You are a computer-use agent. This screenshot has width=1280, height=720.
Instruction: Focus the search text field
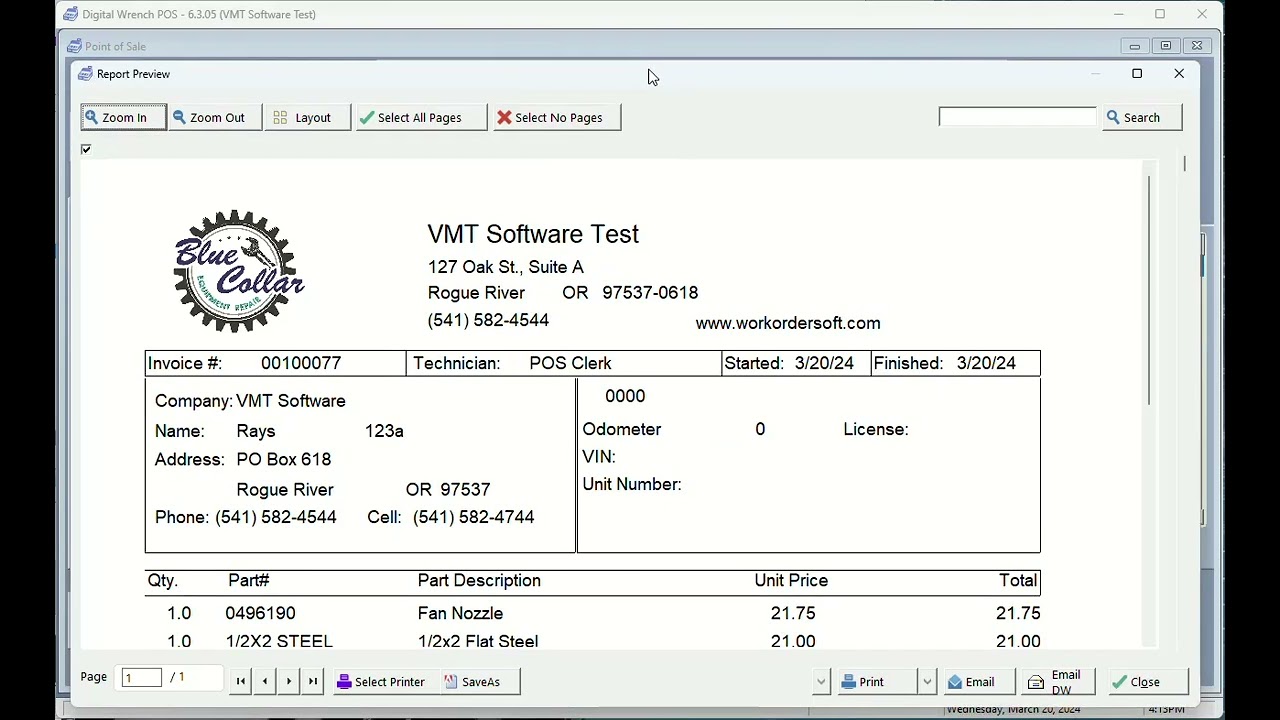point(1017,117)
